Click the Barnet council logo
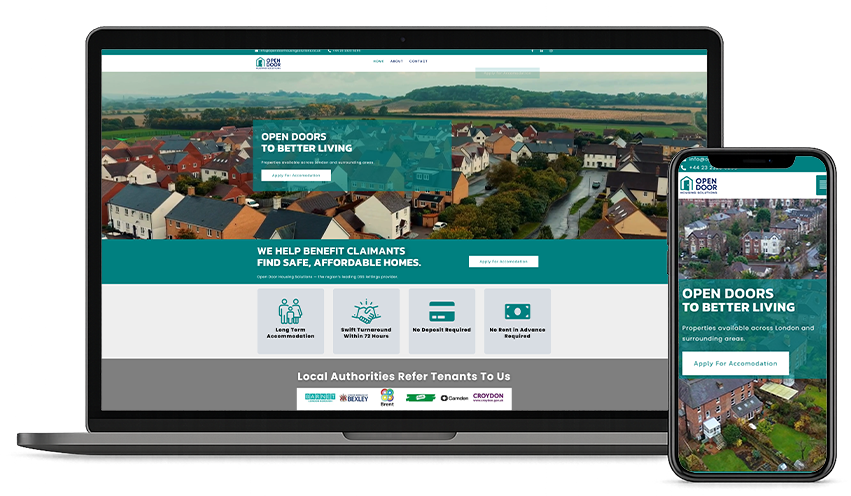 coord(320,397)
